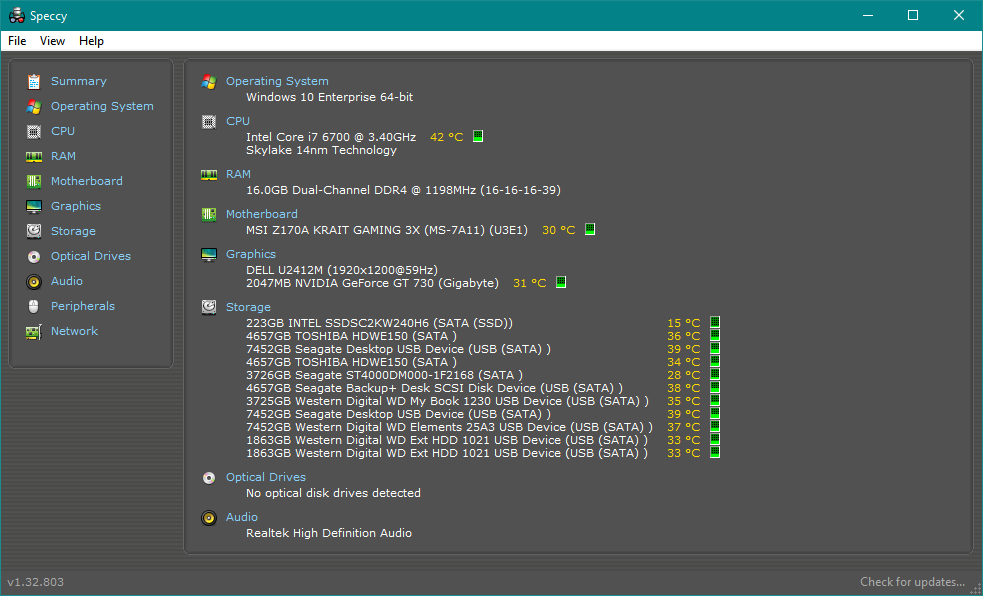The height and width of the screenshot is (596, 983).
Task: Click the Storage icon in main summary panel
Action: click(209, 307)
